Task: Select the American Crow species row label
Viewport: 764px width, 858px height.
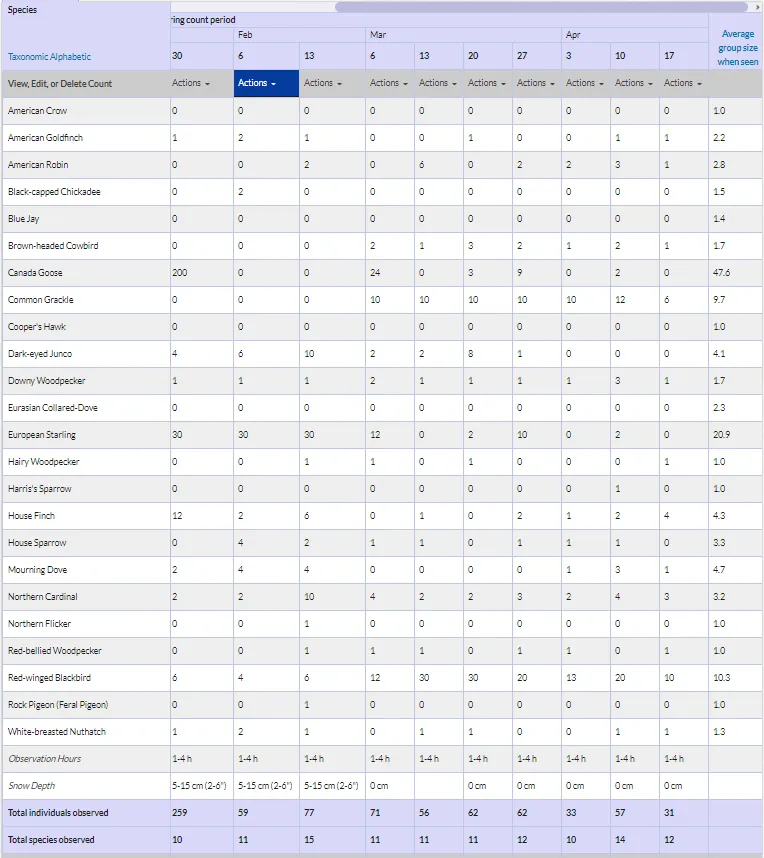Action: pyautogui.click(x=37, y=111)
